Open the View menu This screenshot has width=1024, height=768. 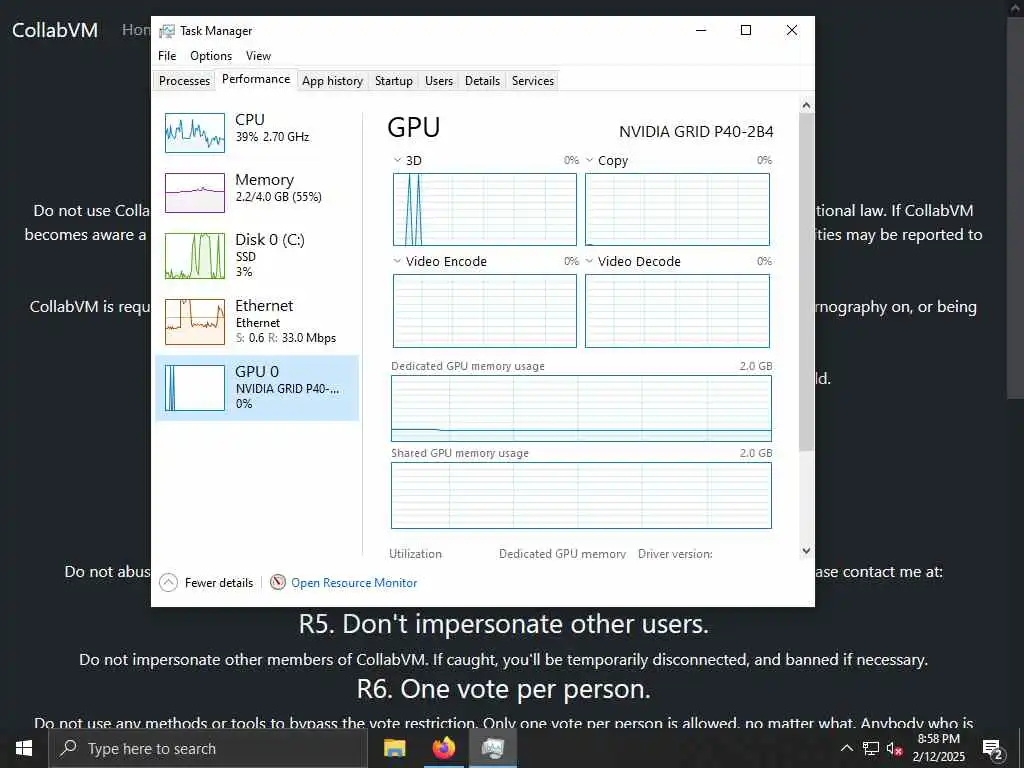pos(258,56)
